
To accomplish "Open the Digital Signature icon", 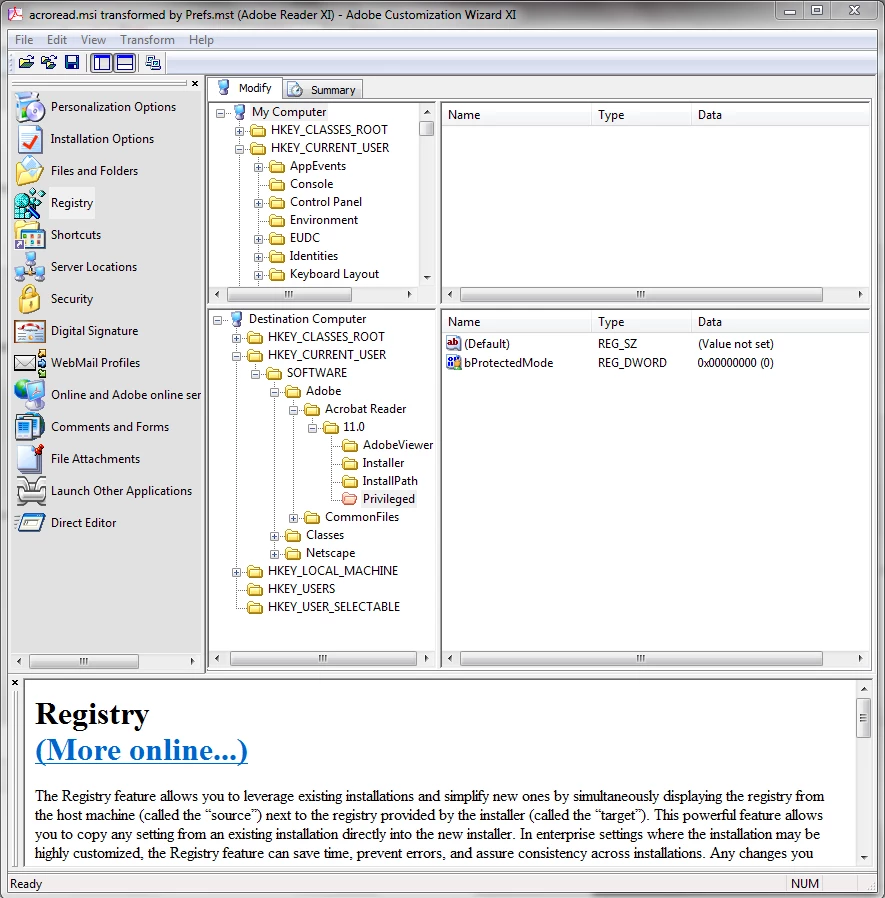I will 30,332.
